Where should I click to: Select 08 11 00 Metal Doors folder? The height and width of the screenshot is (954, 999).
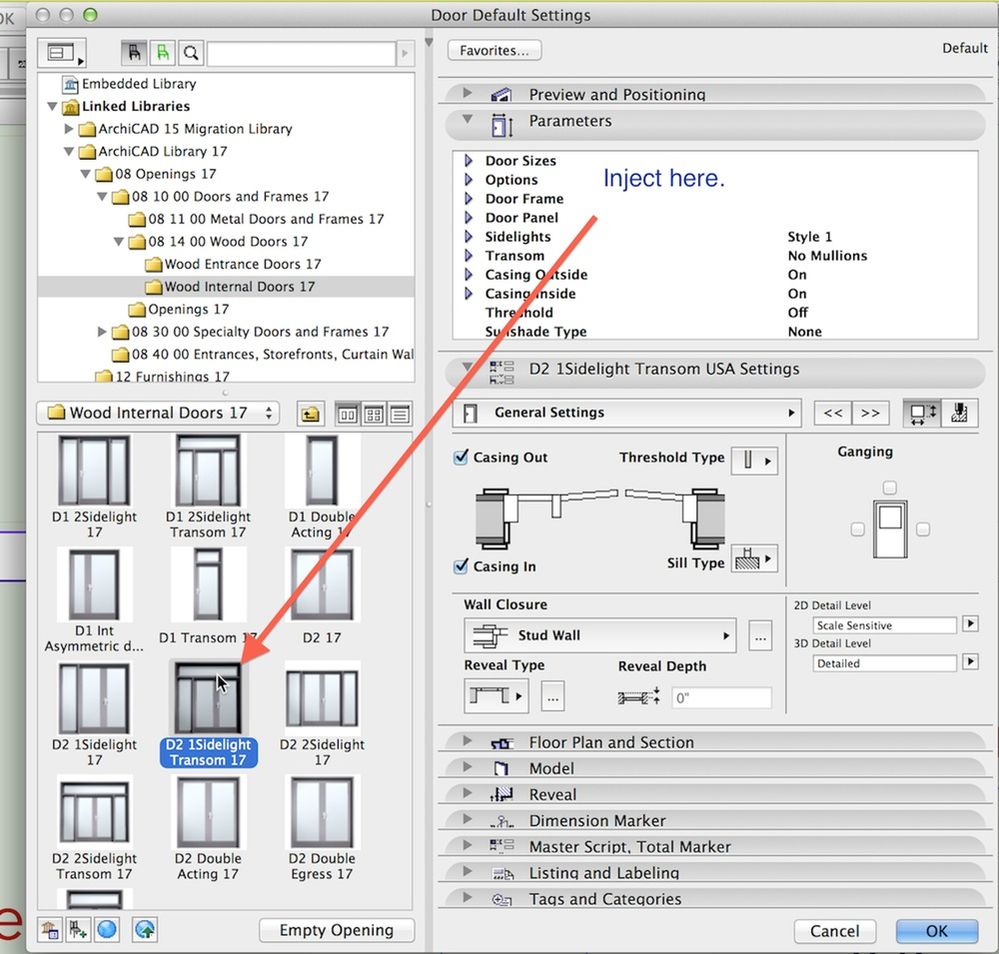pos(266,219)
